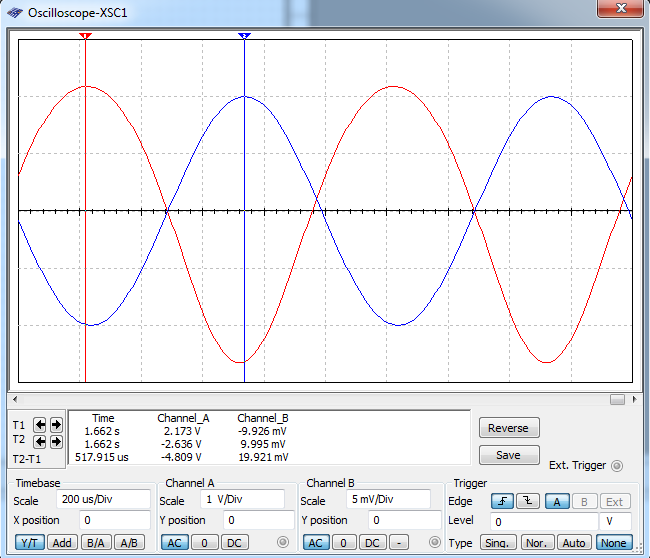Set Channel A coupling to AC
This screenshot has height=558, width=650.
coord(175,543)
